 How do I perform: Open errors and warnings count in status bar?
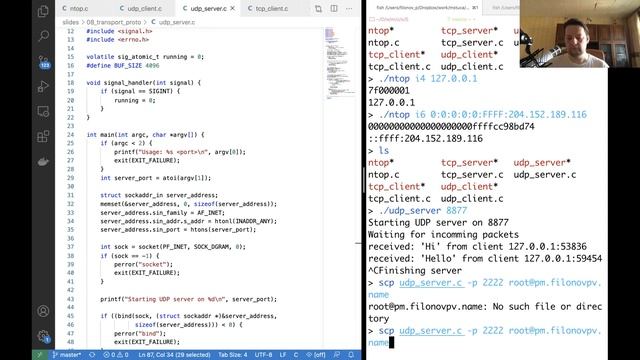click(116, 355)
